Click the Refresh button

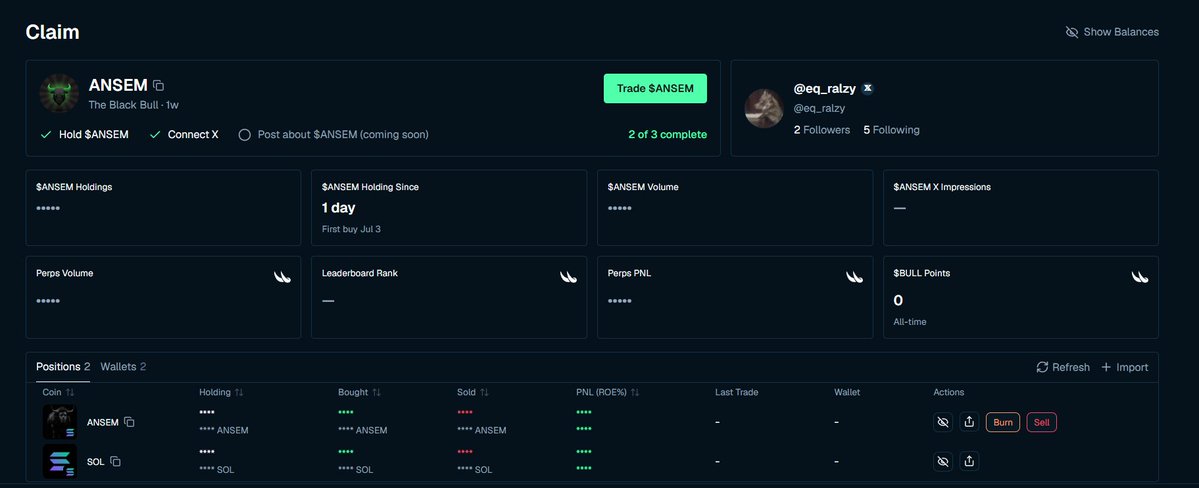[1063, 367]
